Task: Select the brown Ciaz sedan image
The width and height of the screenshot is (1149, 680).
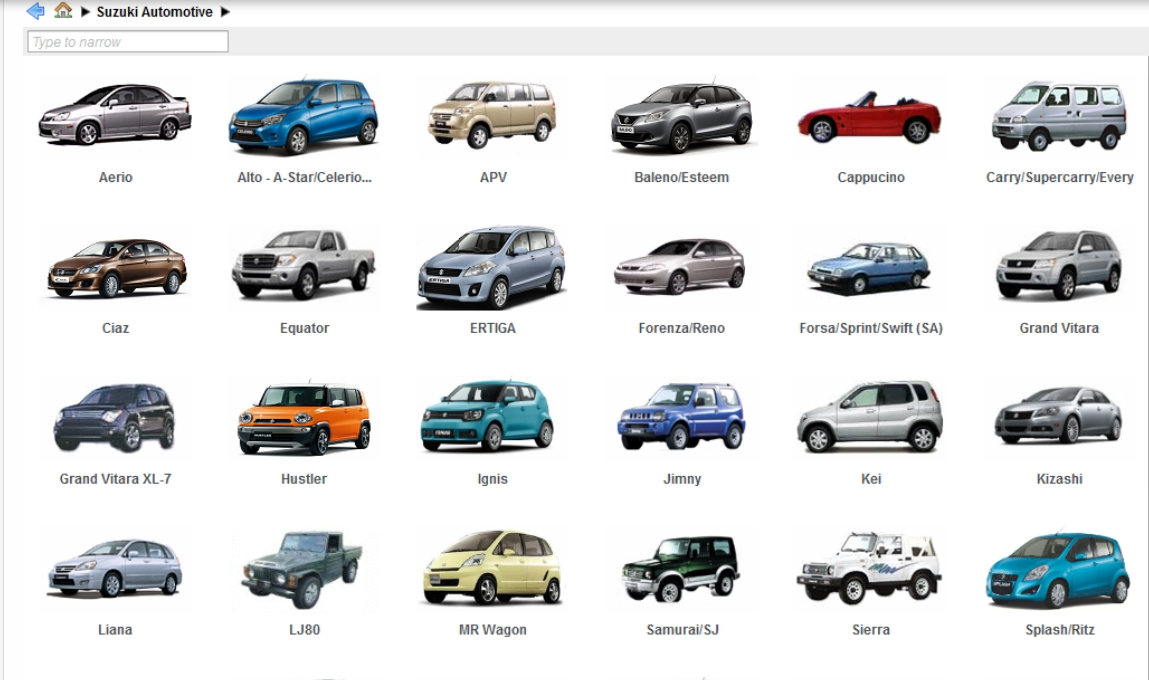Action: tap(117, 267)
